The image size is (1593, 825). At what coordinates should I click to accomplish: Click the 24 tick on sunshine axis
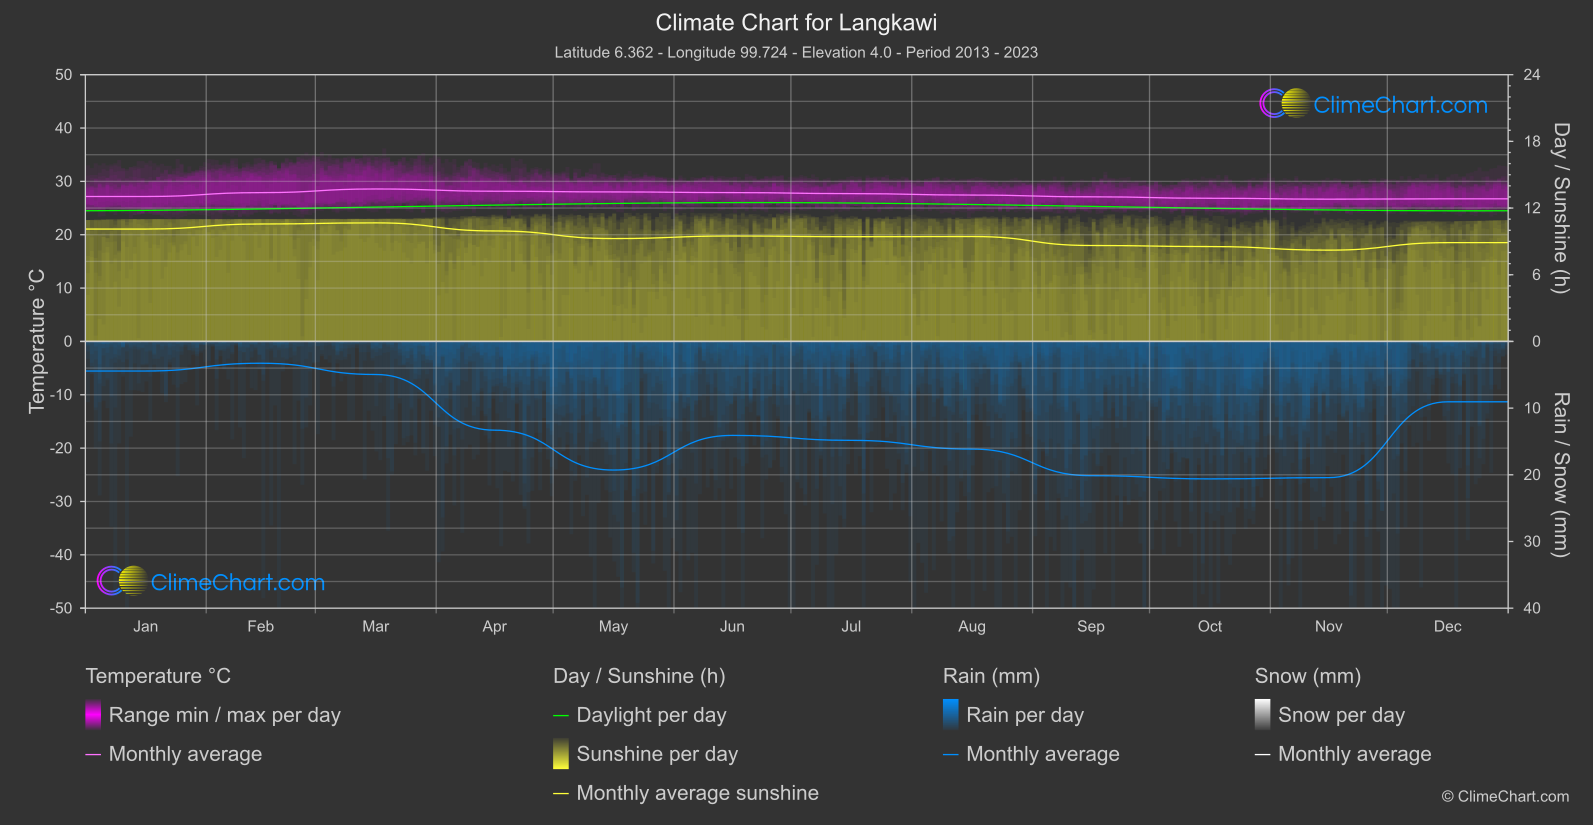(1531, 75)
